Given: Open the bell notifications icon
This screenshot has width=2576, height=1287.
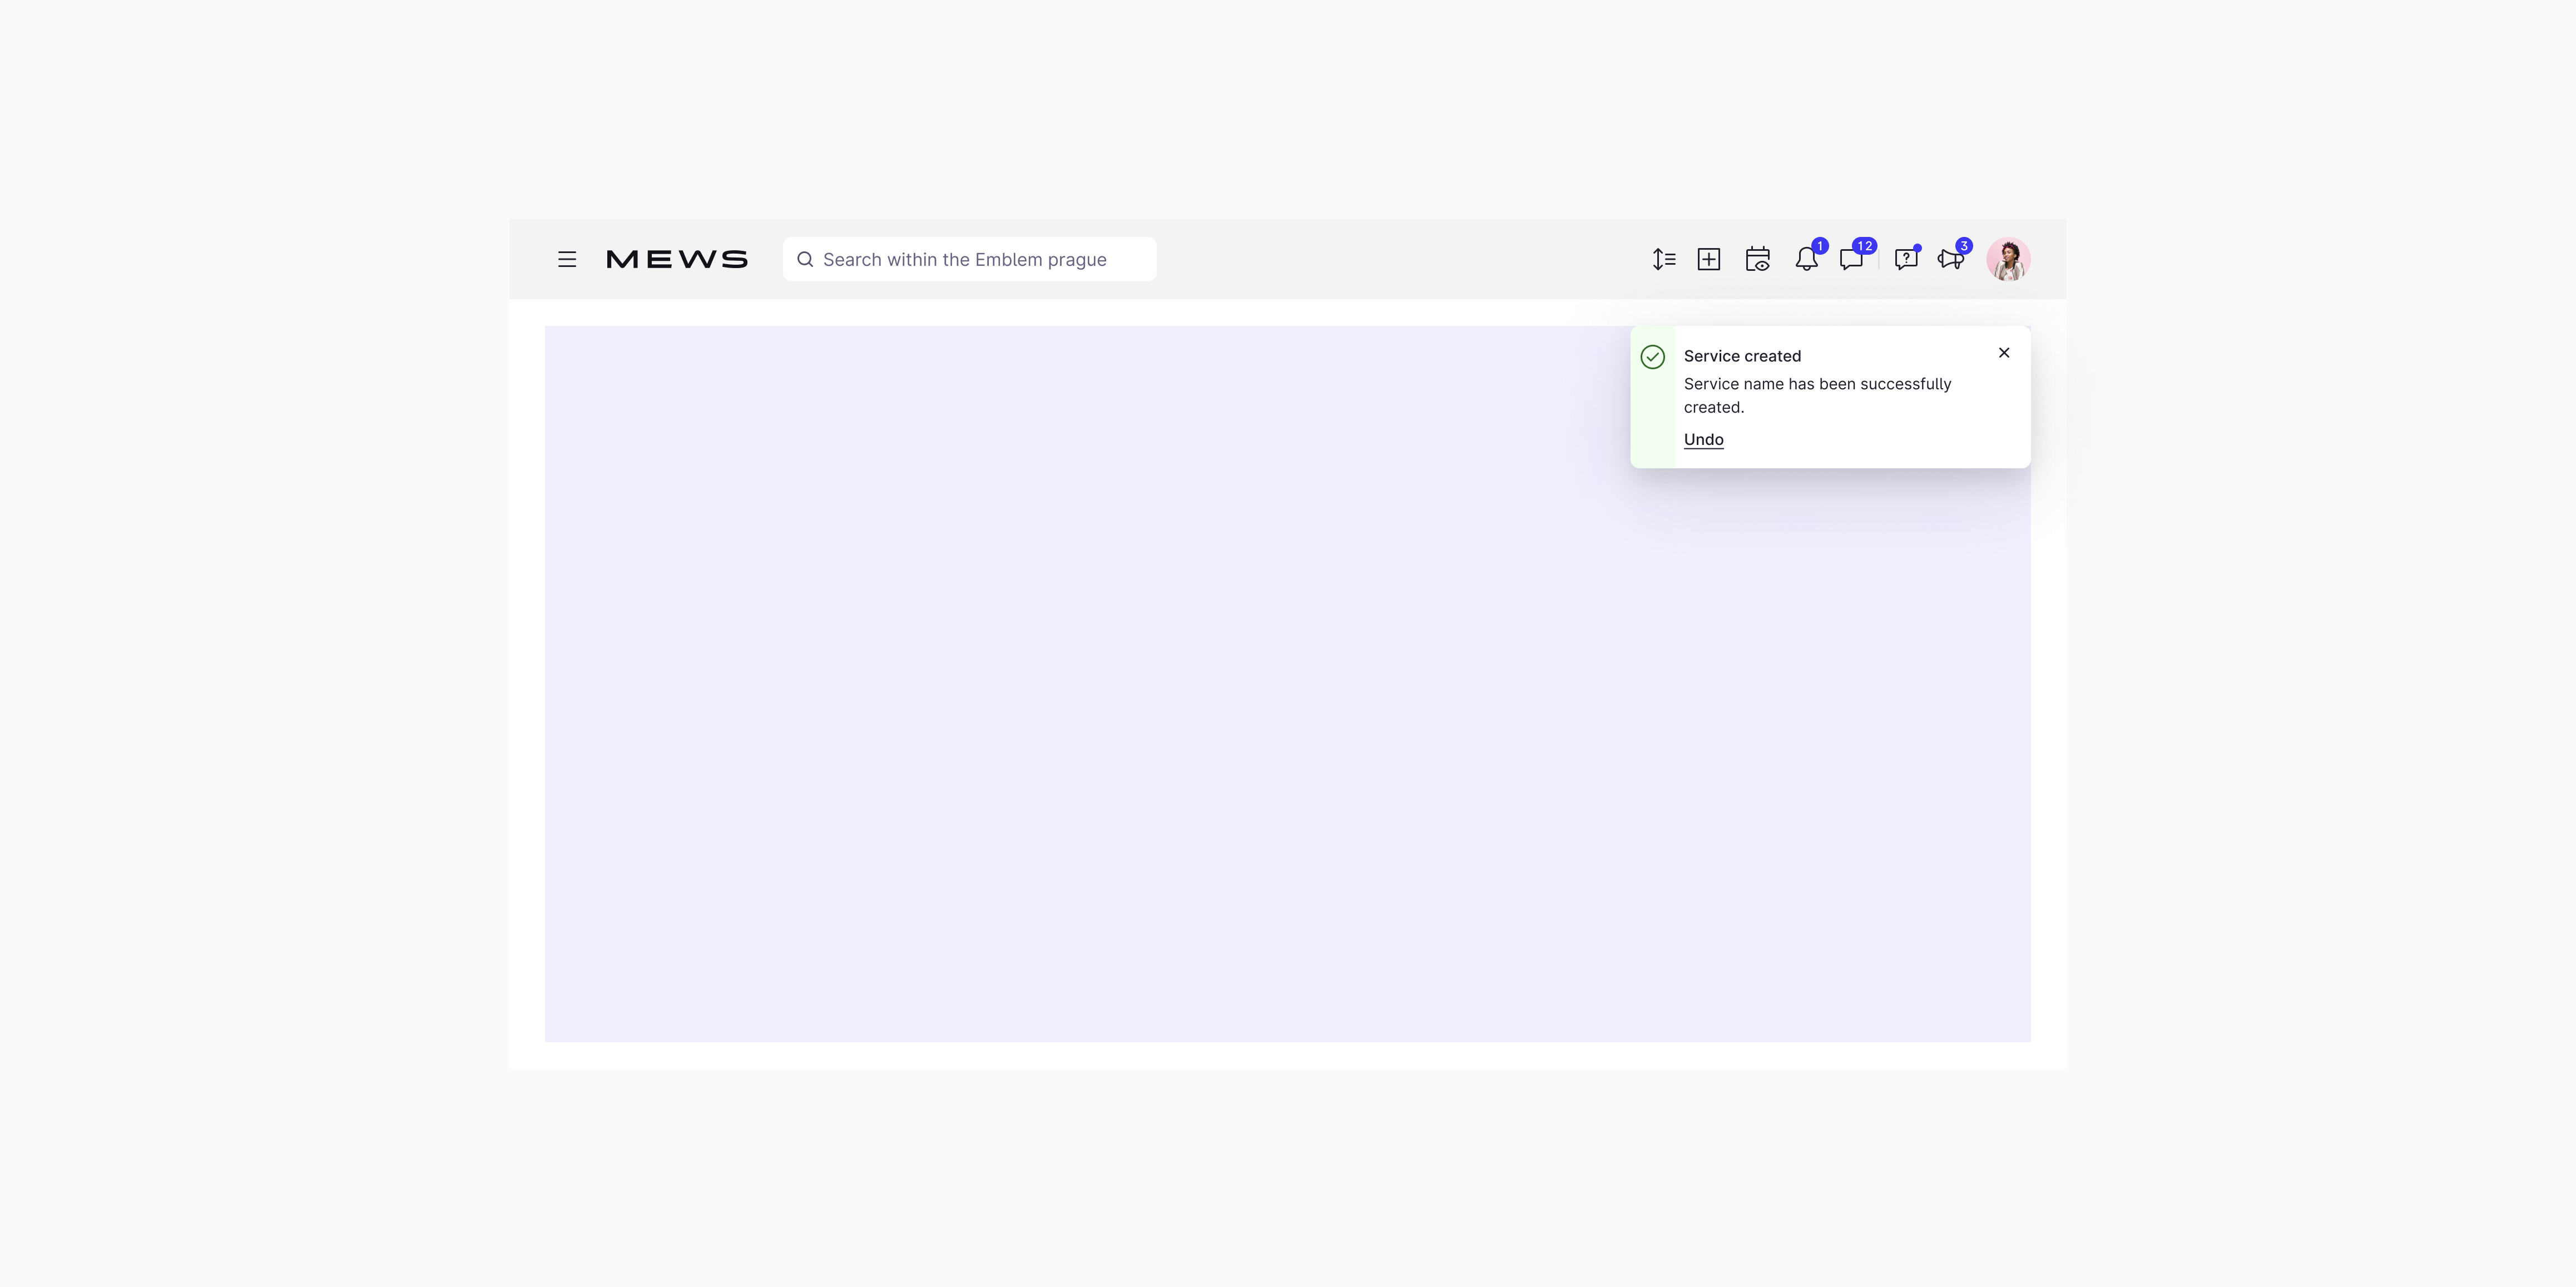Looking at the screenshot, I should coord(1806,260).
